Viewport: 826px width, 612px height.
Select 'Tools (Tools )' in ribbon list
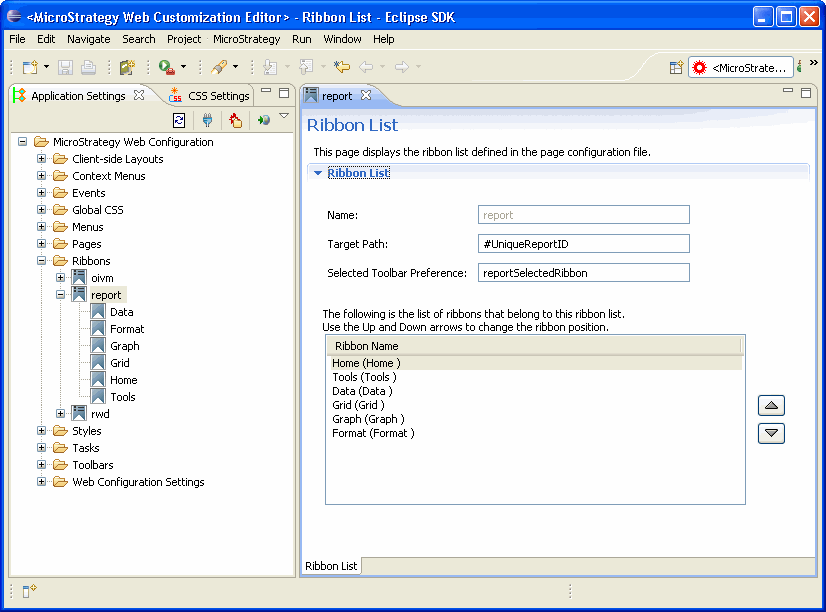pos(365,377)
